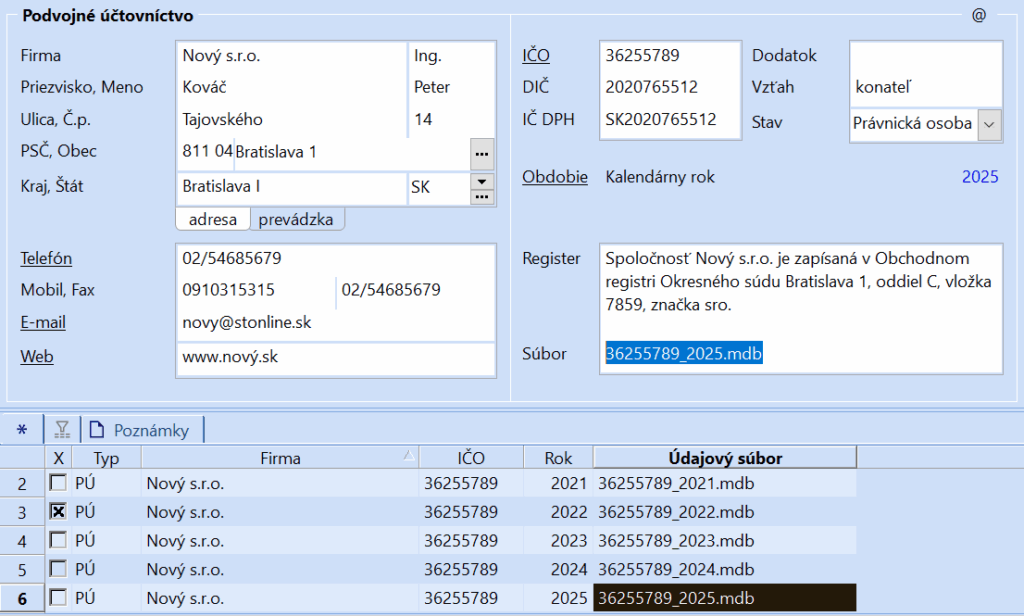
Task: Click the Obdobie link
Action: pyautogui.click(x=554, y=177)
